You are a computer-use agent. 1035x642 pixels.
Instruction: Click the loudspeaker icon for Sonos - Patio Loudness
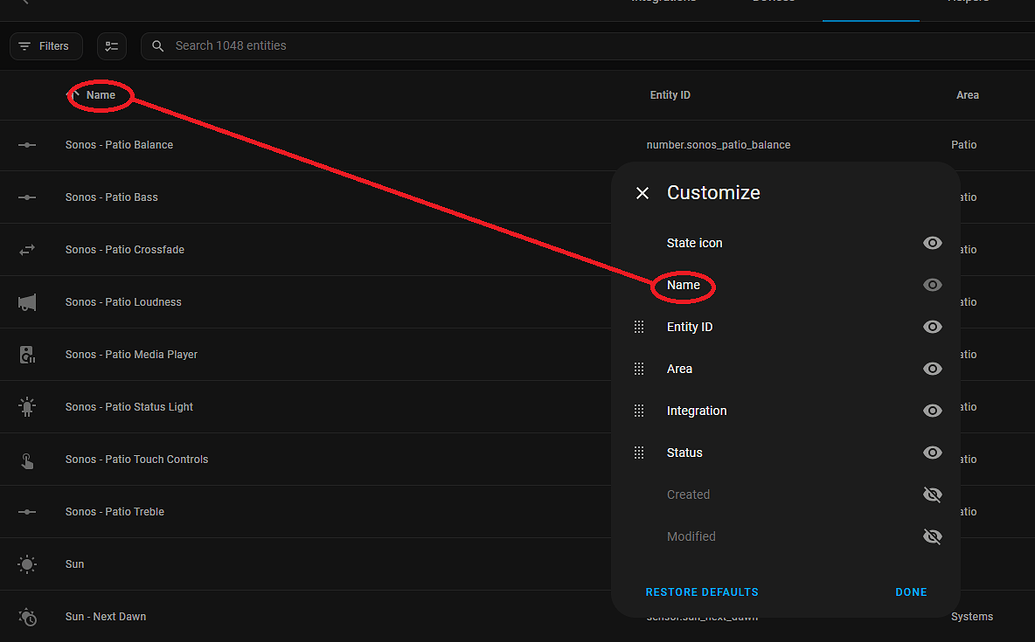coord(27,301)
